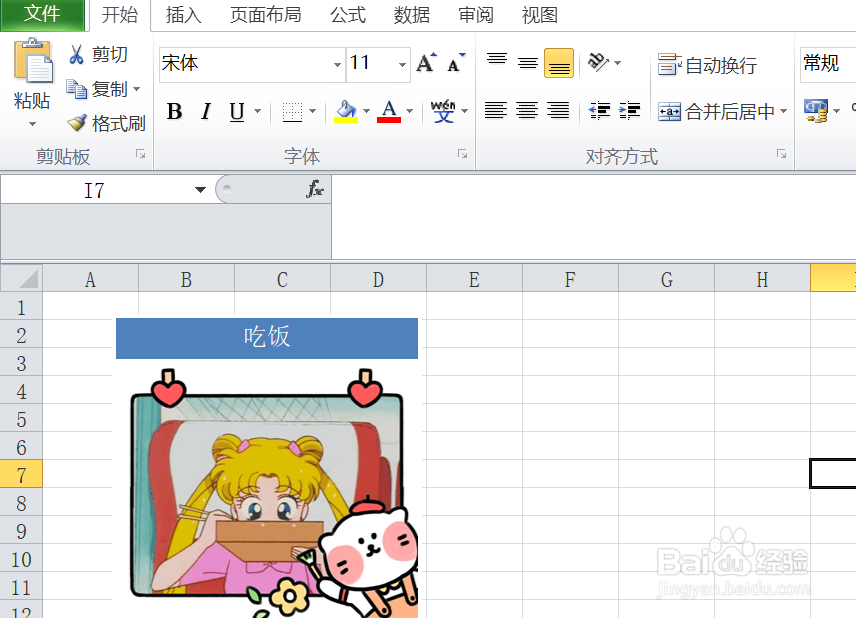Viewport: 856px width, 618px height.
Task: Open the Data (数据) tab
Action: pyautogui.click(x=412, y=15)
